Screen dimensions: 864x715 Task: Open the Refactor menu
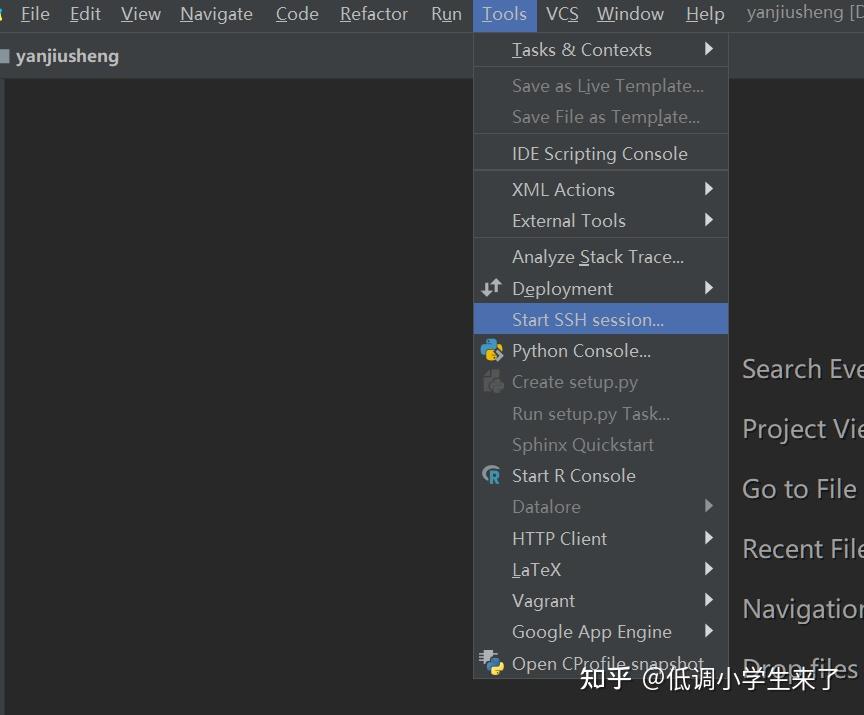tap(374, 14)
